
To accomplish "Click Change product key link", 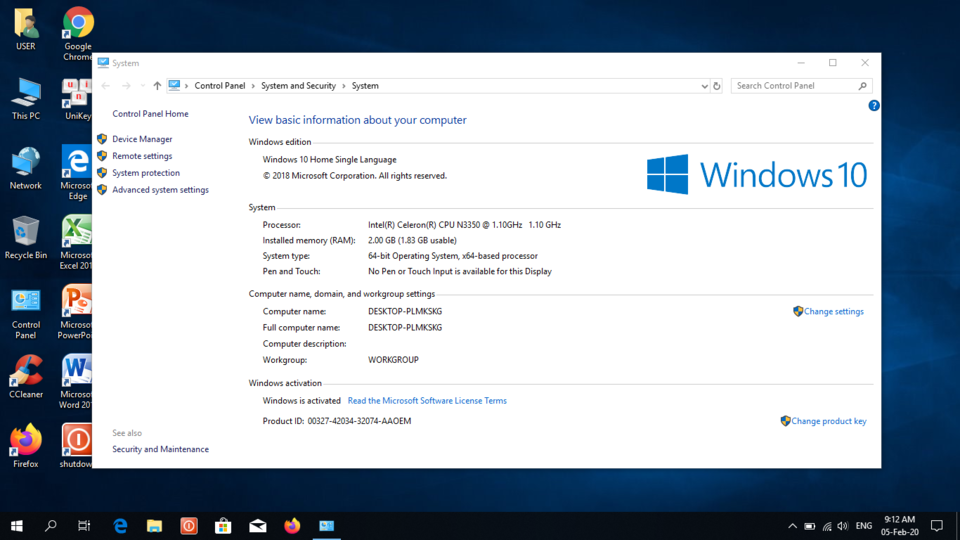I will [x=828, y=421].
